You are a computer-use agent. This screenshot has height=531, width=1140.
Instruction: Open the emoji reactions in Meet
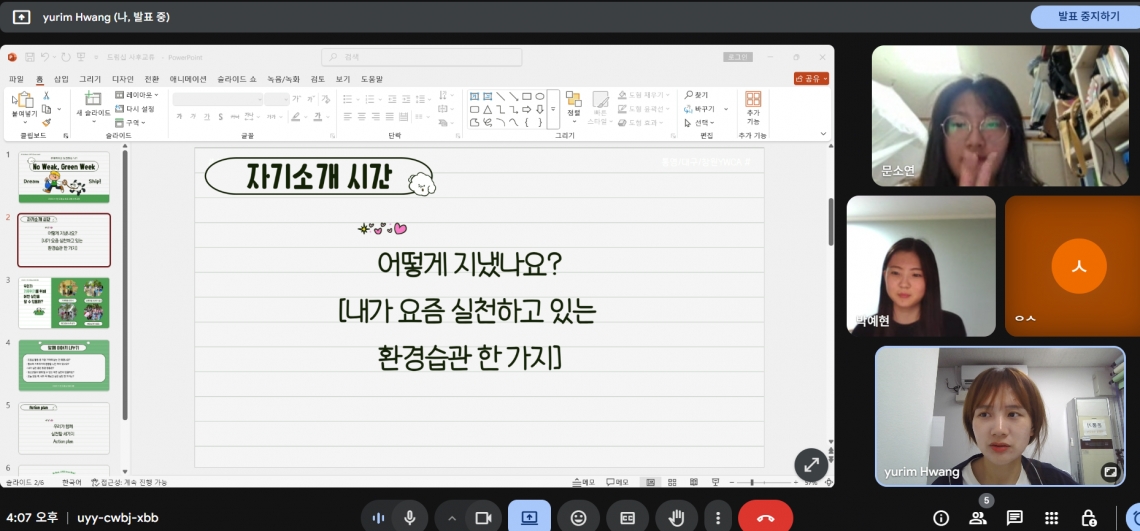click(579, 518)
